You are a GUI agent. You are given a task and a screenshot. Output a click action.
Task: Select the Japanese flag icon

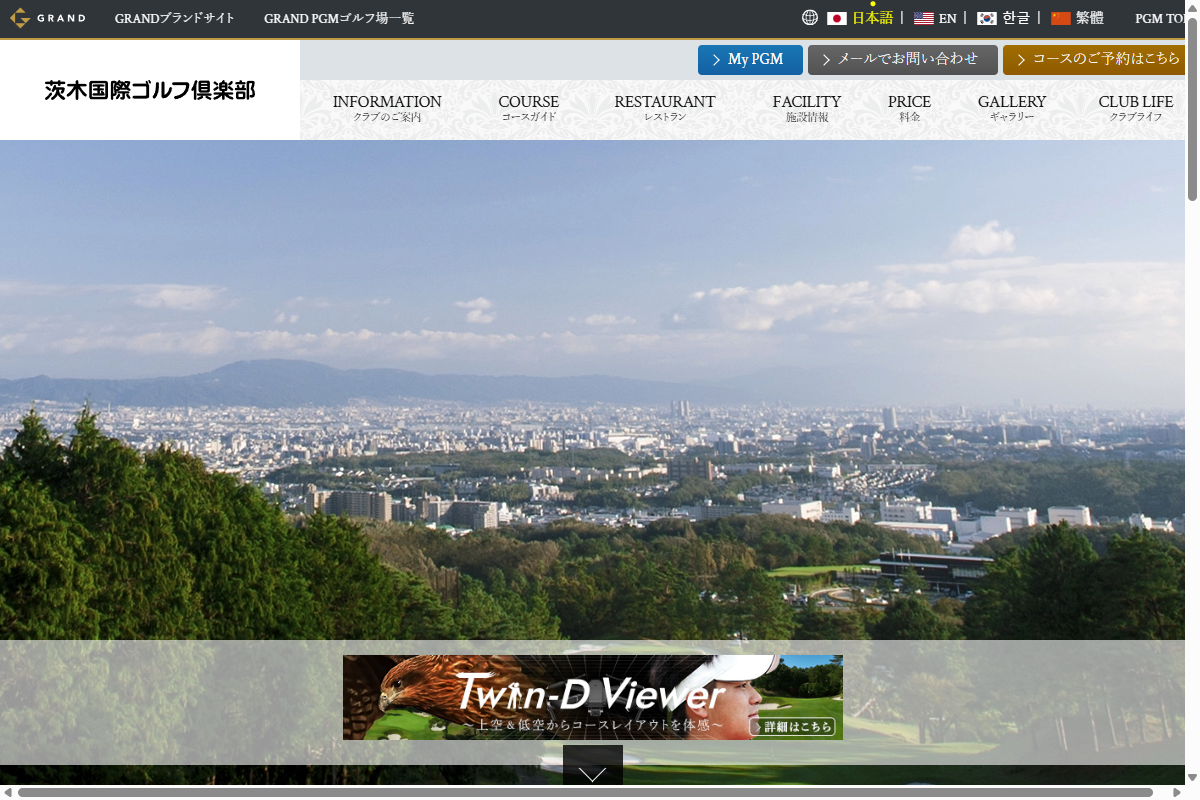(837, 18)
